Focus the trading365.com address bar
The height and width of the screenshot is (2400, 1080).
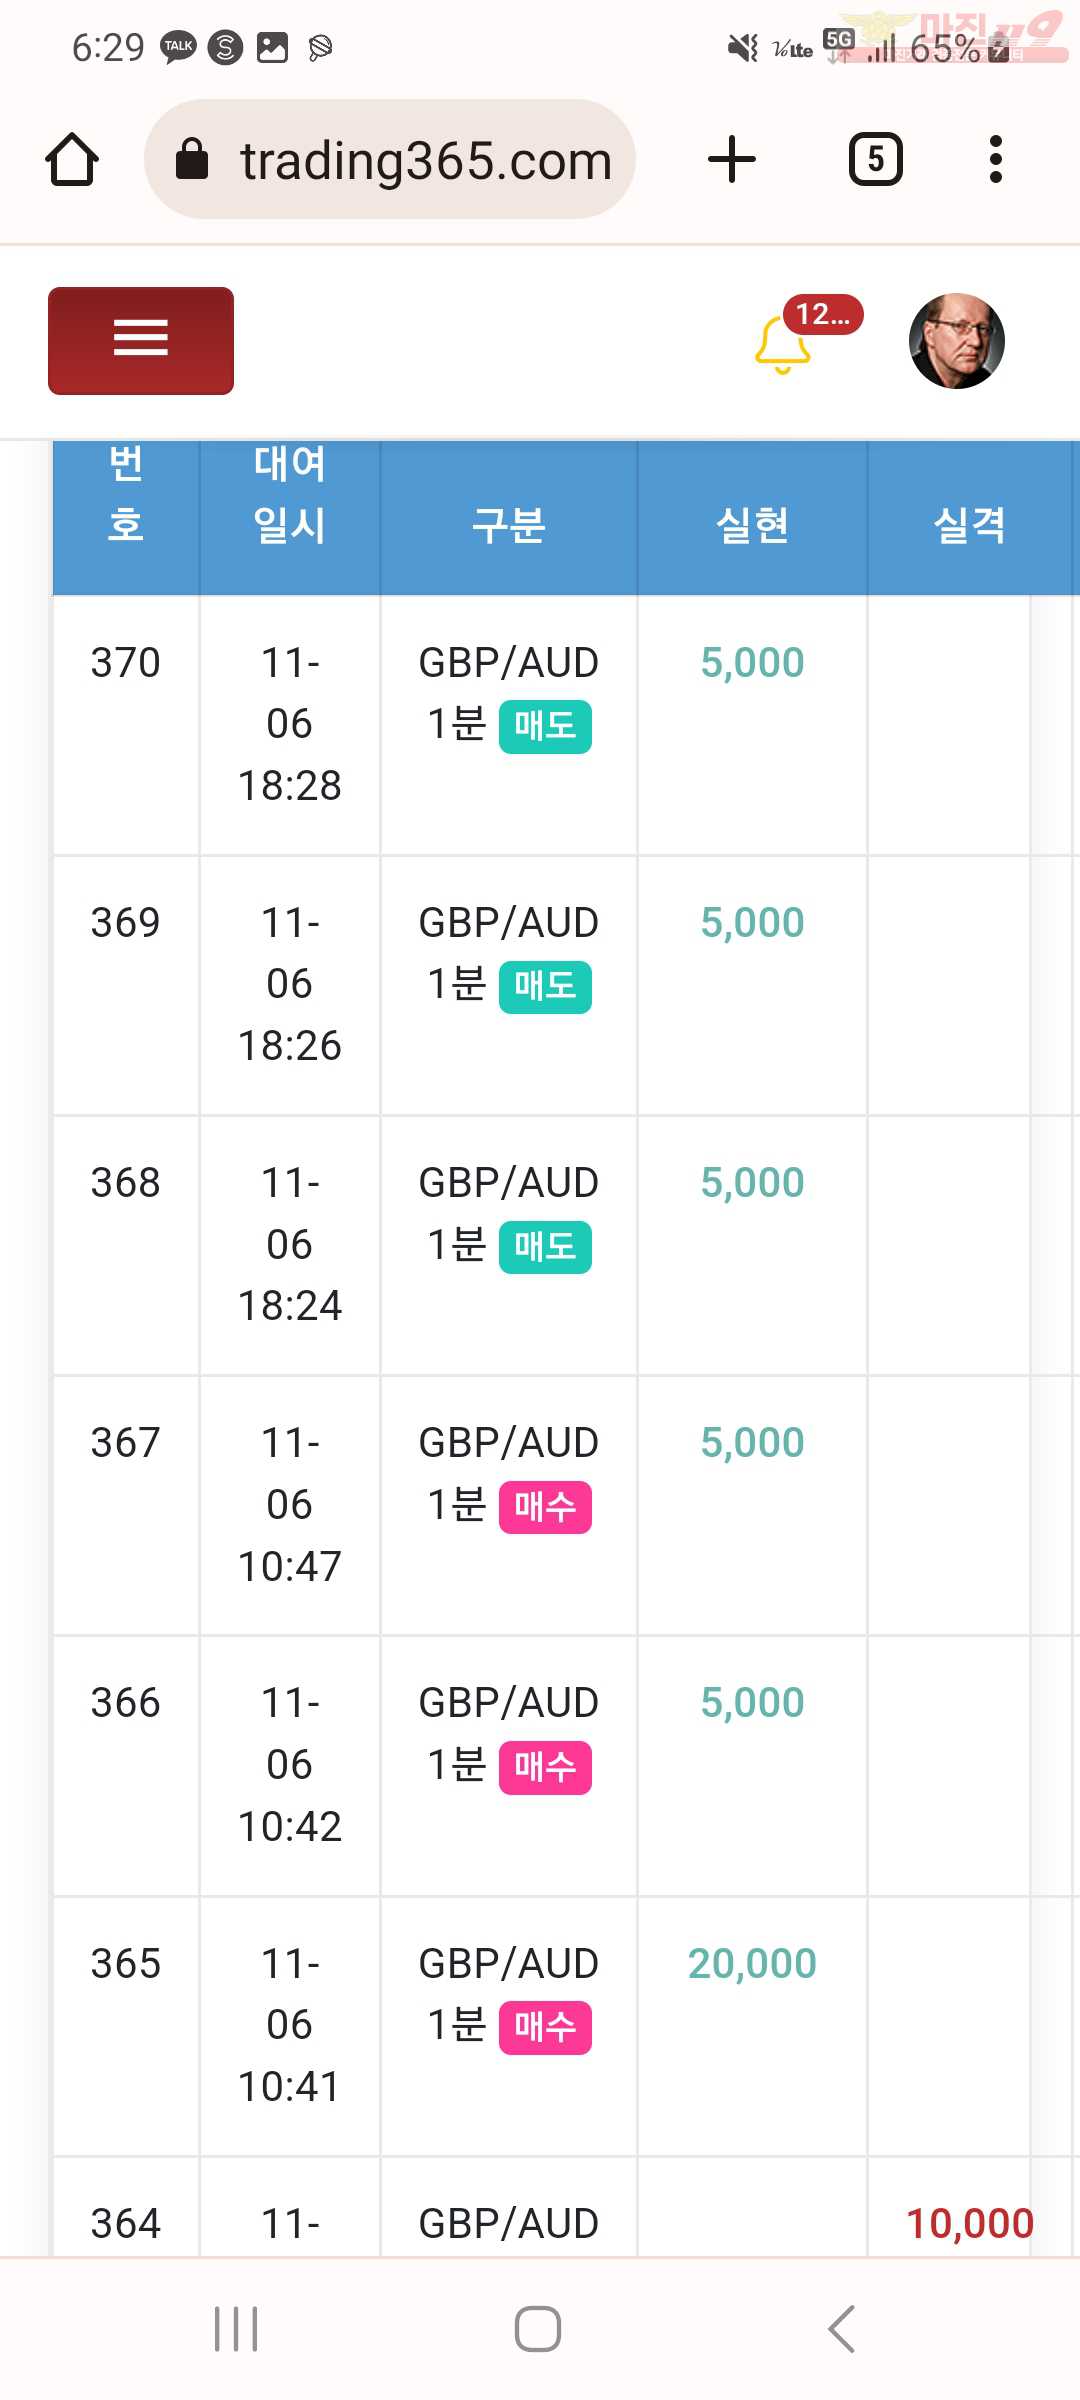[390, 160]
